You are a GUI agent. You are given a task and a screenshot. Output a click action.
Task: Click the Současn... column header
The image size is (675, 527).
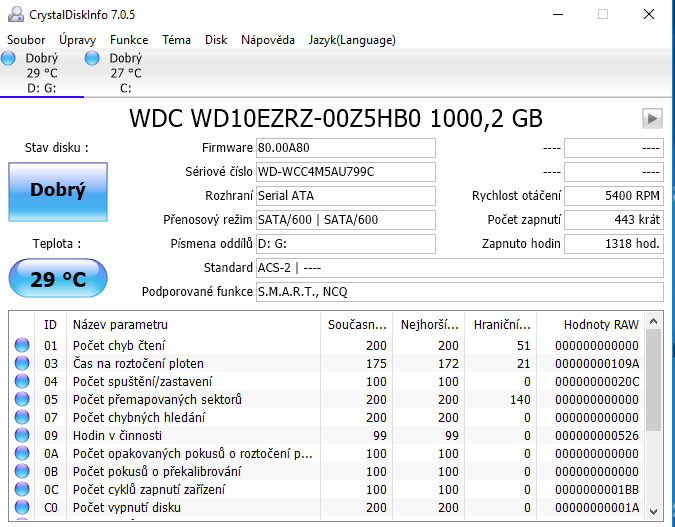coord(356,324)
